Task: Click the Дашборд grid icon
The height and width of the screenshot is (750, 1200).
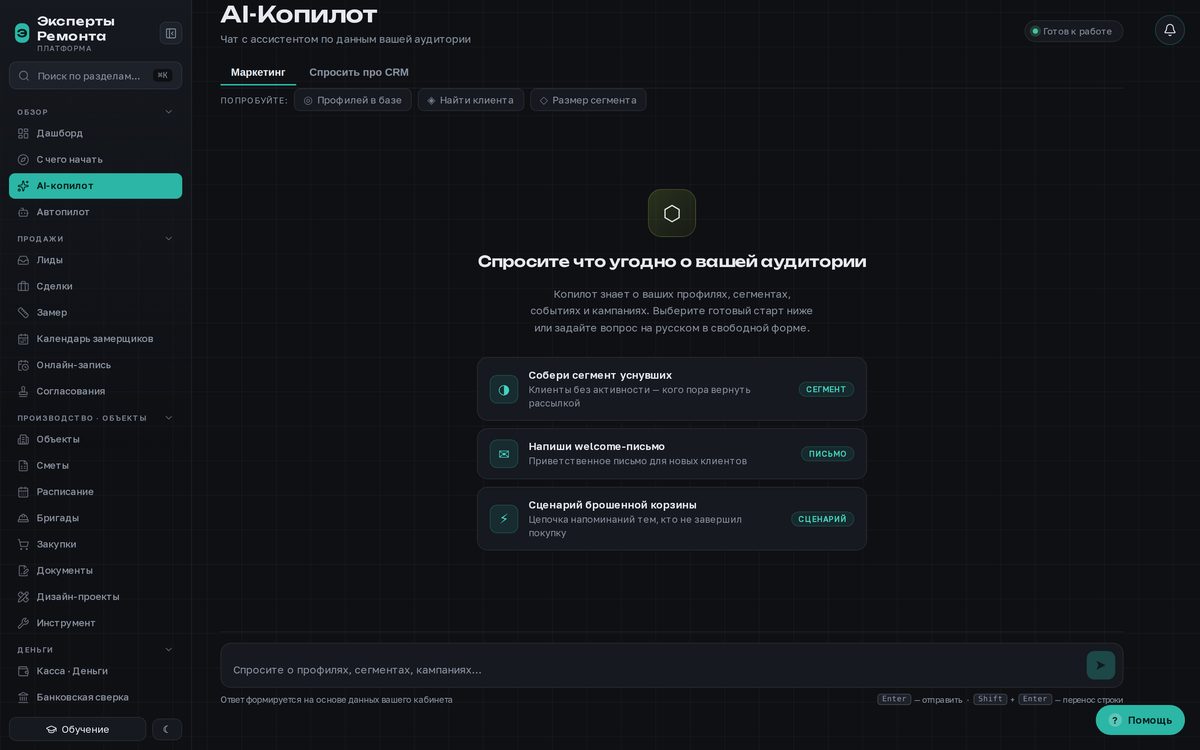Action: (23, 133)
